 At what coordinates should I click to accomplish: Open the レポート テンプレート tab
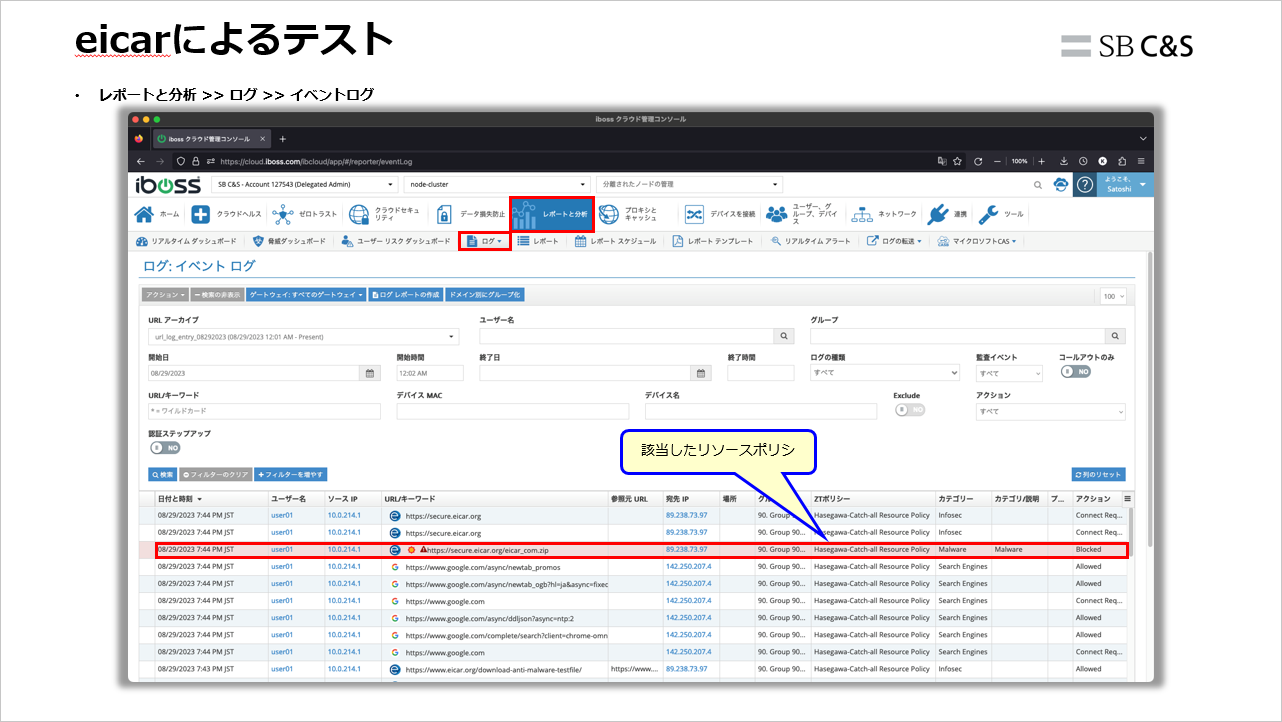pos(713,241)
